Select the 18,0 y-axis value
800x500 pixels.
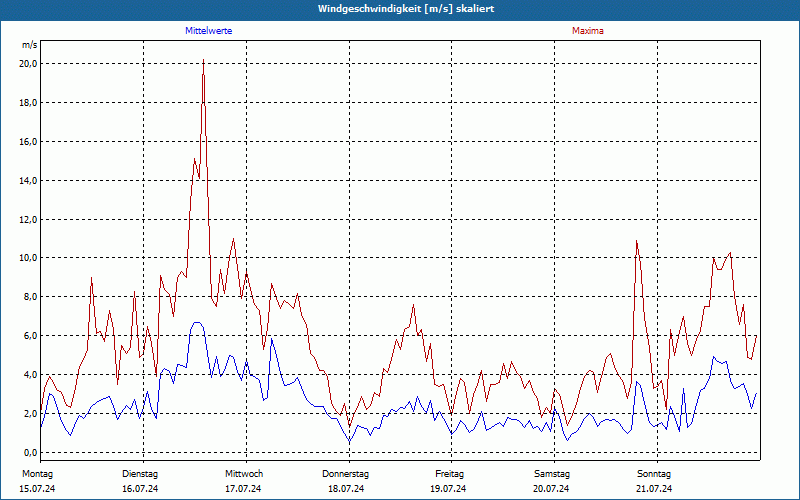point(28,103)
